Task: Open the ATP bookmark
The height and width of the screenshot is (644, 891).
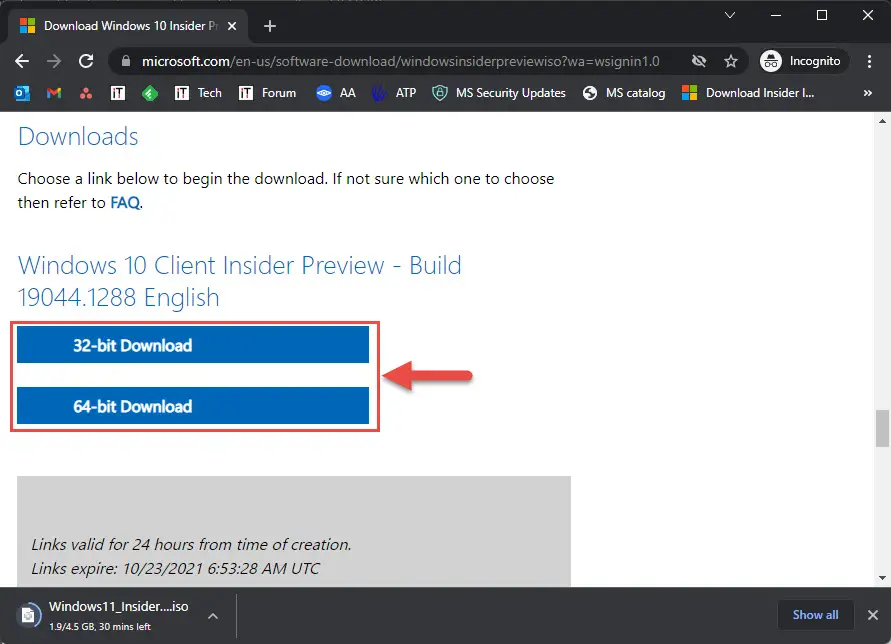Action: (x=394, y=93)
